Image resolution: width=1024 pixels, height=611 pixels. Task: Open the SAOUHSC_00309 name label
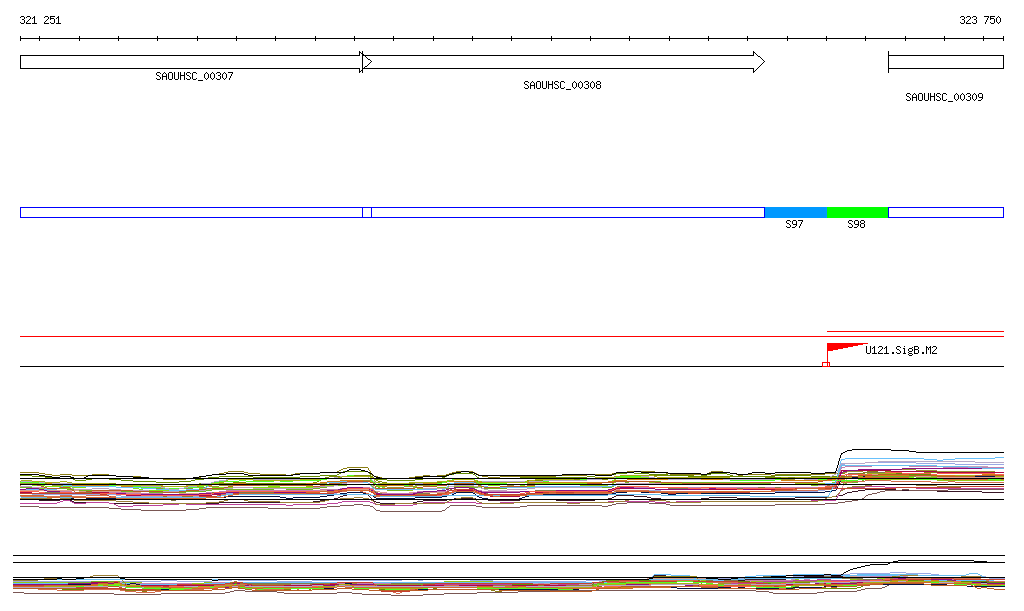point(944,98)
